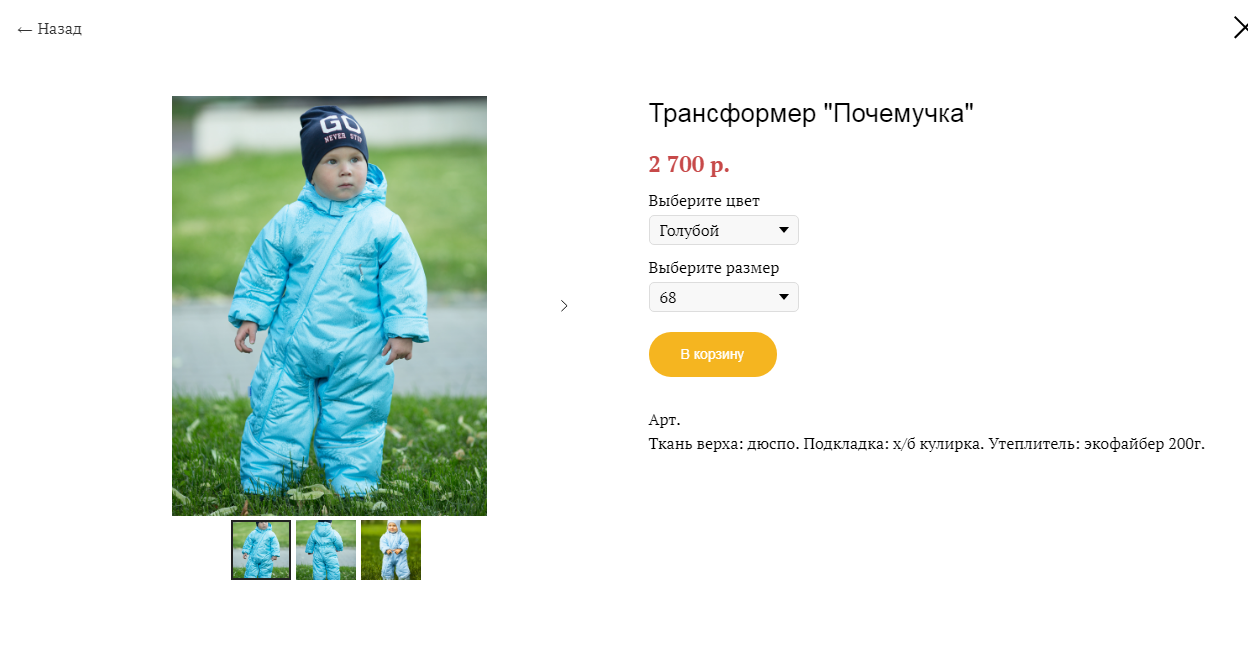
Task: Click the main product photo of child
Action: click(329, 306)
